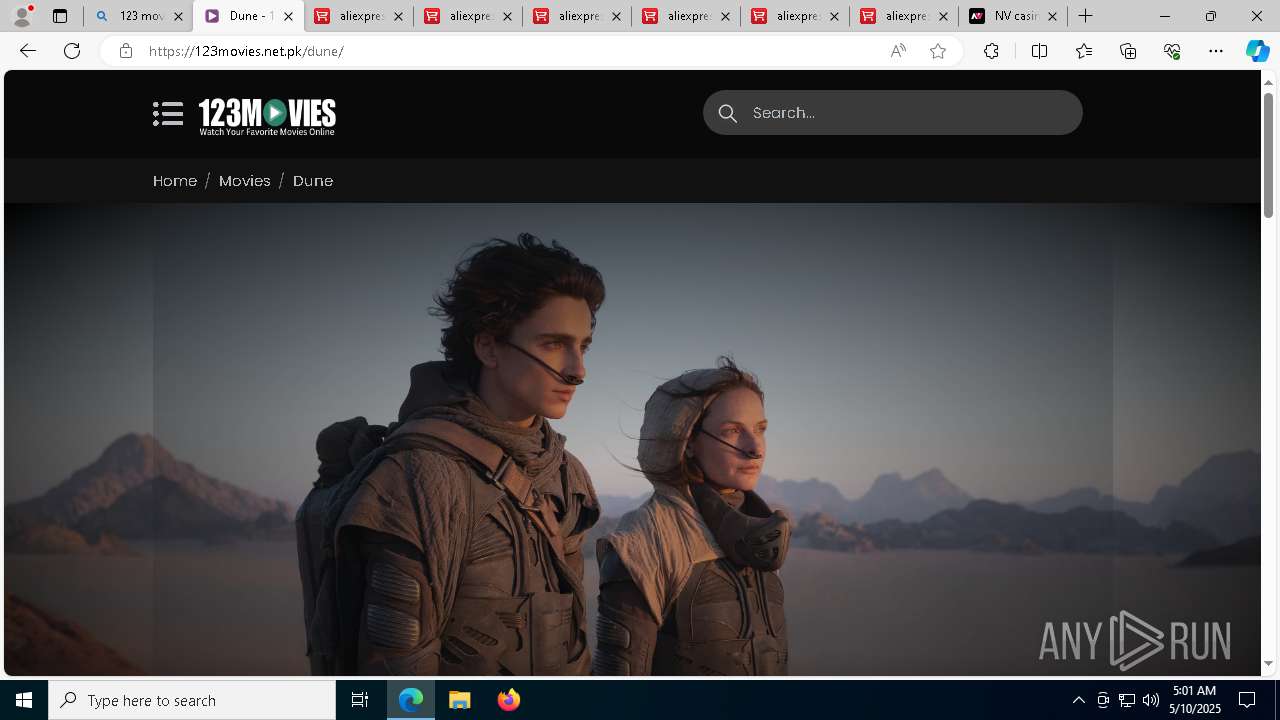Go back to the previous page

click(28, 51)
